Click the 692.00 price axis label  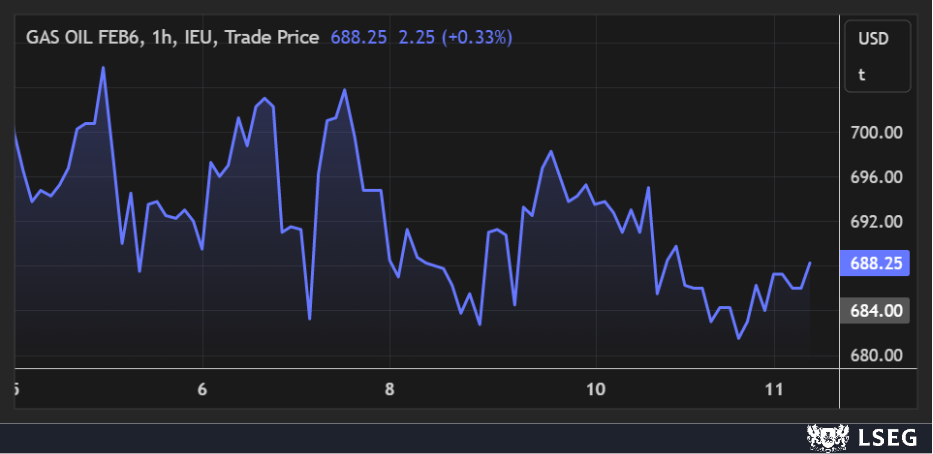click(x=877, y=222)
